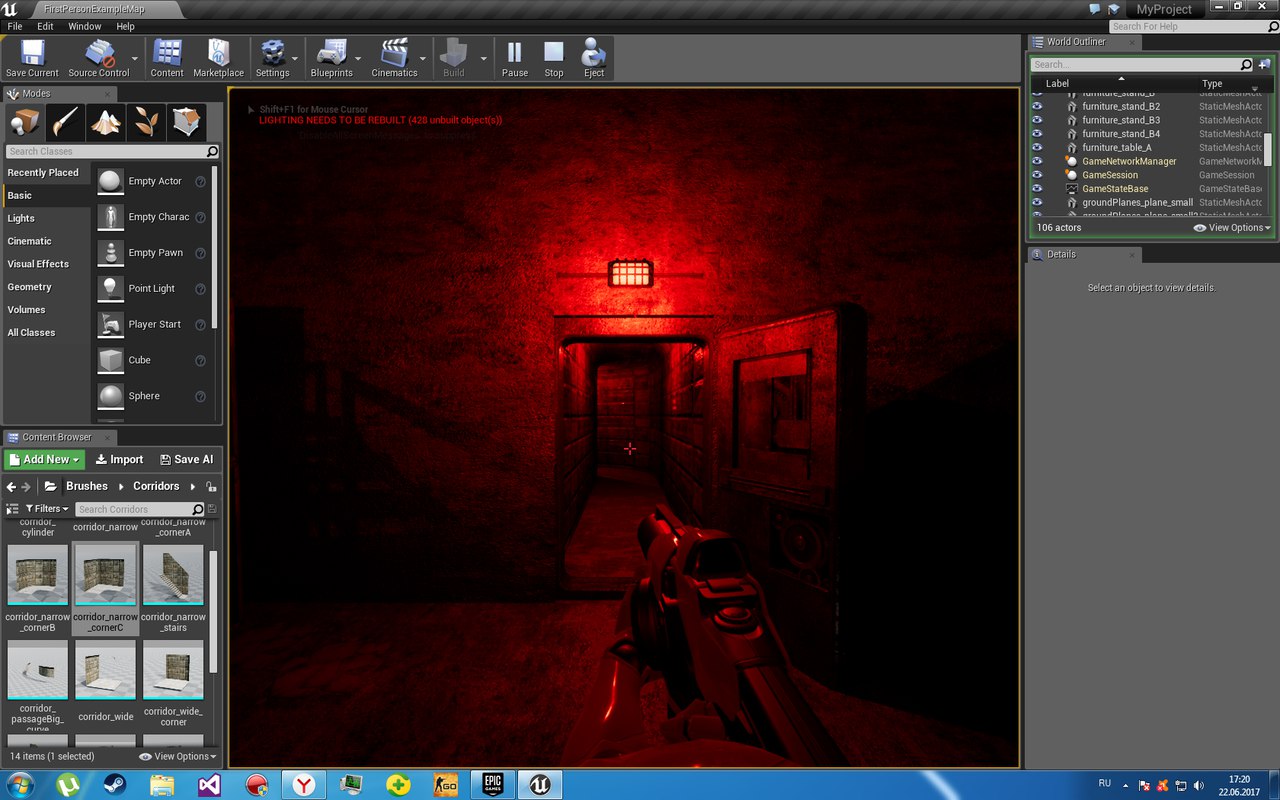
Task: Pick the Cube icon in the class list
Action: click(x=110, y=360)
